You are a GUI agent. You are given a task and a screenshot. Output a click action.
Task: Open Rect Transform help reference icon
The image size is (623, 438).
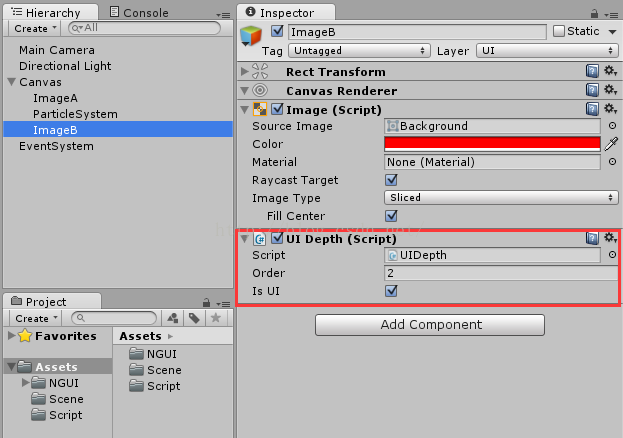point(592,71)
